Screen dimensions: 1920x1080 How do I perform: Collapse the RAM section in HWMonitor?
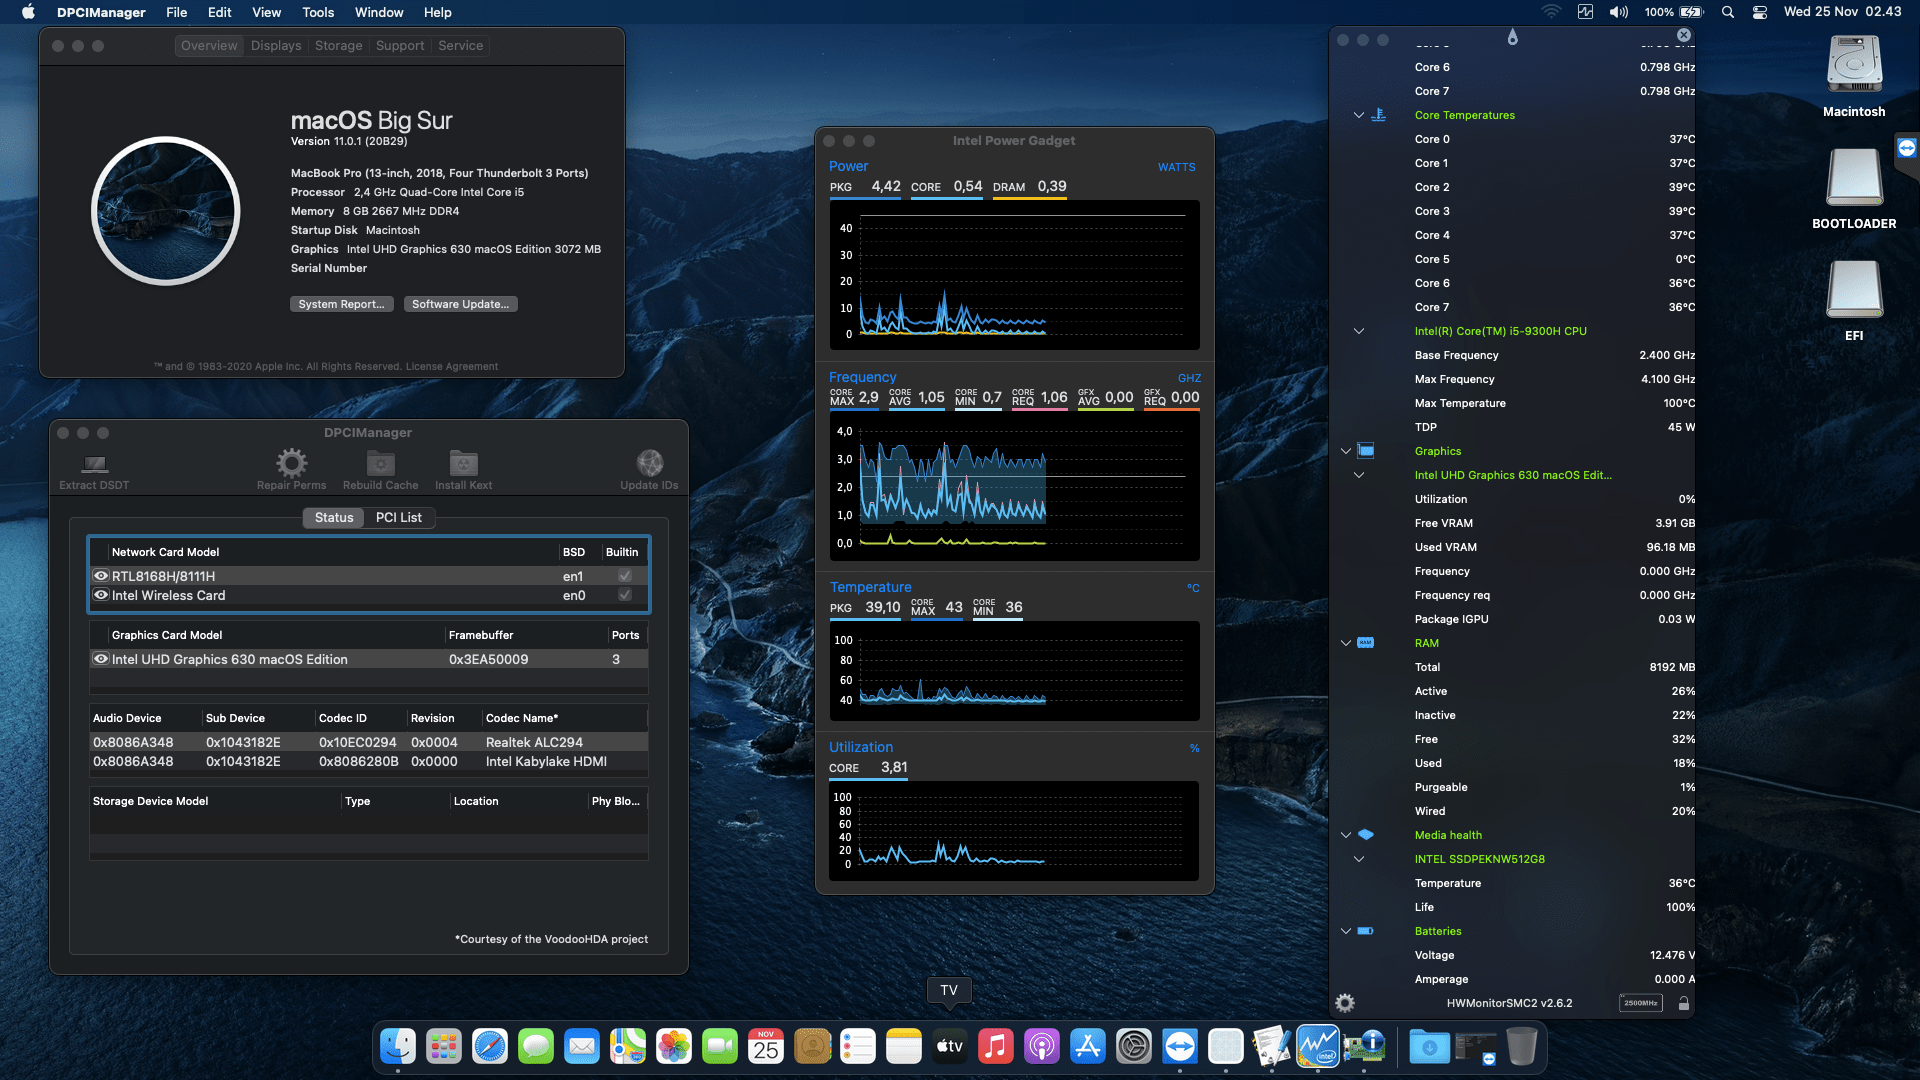point(1345,643)
